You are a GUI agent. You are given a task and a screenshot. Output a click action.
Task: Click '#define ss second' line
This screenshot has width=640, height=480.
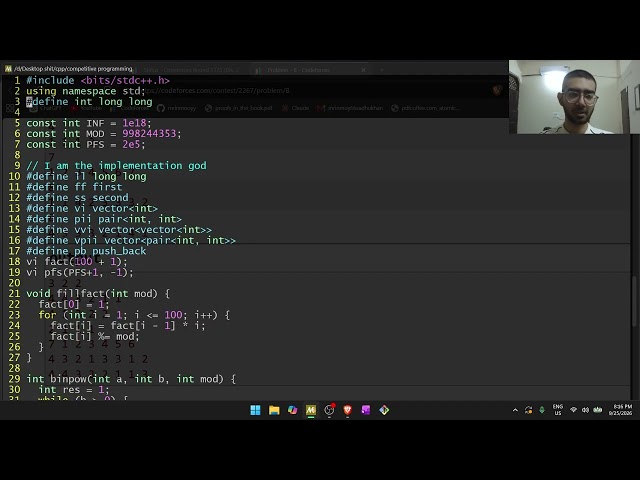[x=77, y=198]
